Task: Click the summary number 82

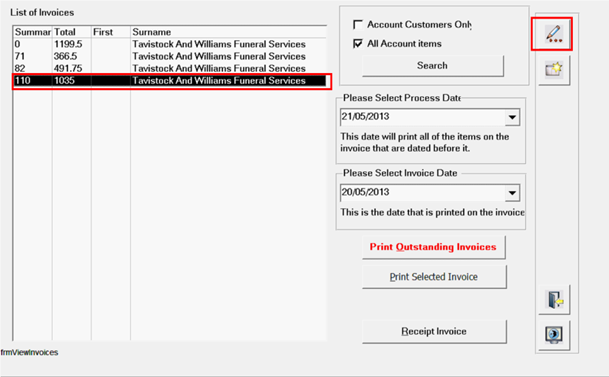Action: coord(20,68)
